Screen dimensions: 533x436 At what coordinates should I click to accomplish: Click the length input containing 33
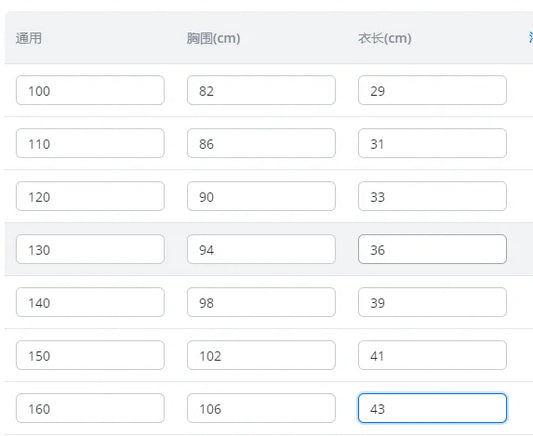tap(432, 196)
